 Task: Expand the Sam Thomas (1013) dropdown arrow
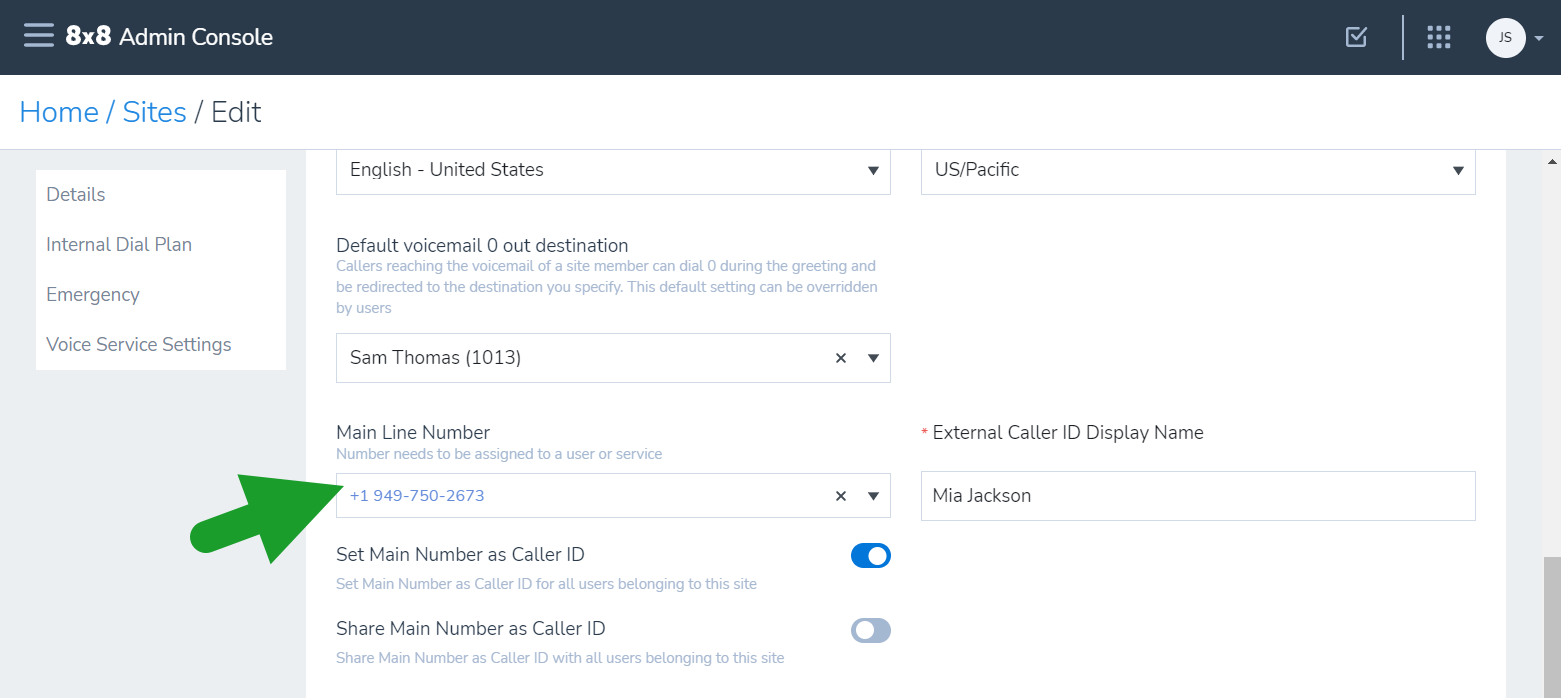click(873, 358)
